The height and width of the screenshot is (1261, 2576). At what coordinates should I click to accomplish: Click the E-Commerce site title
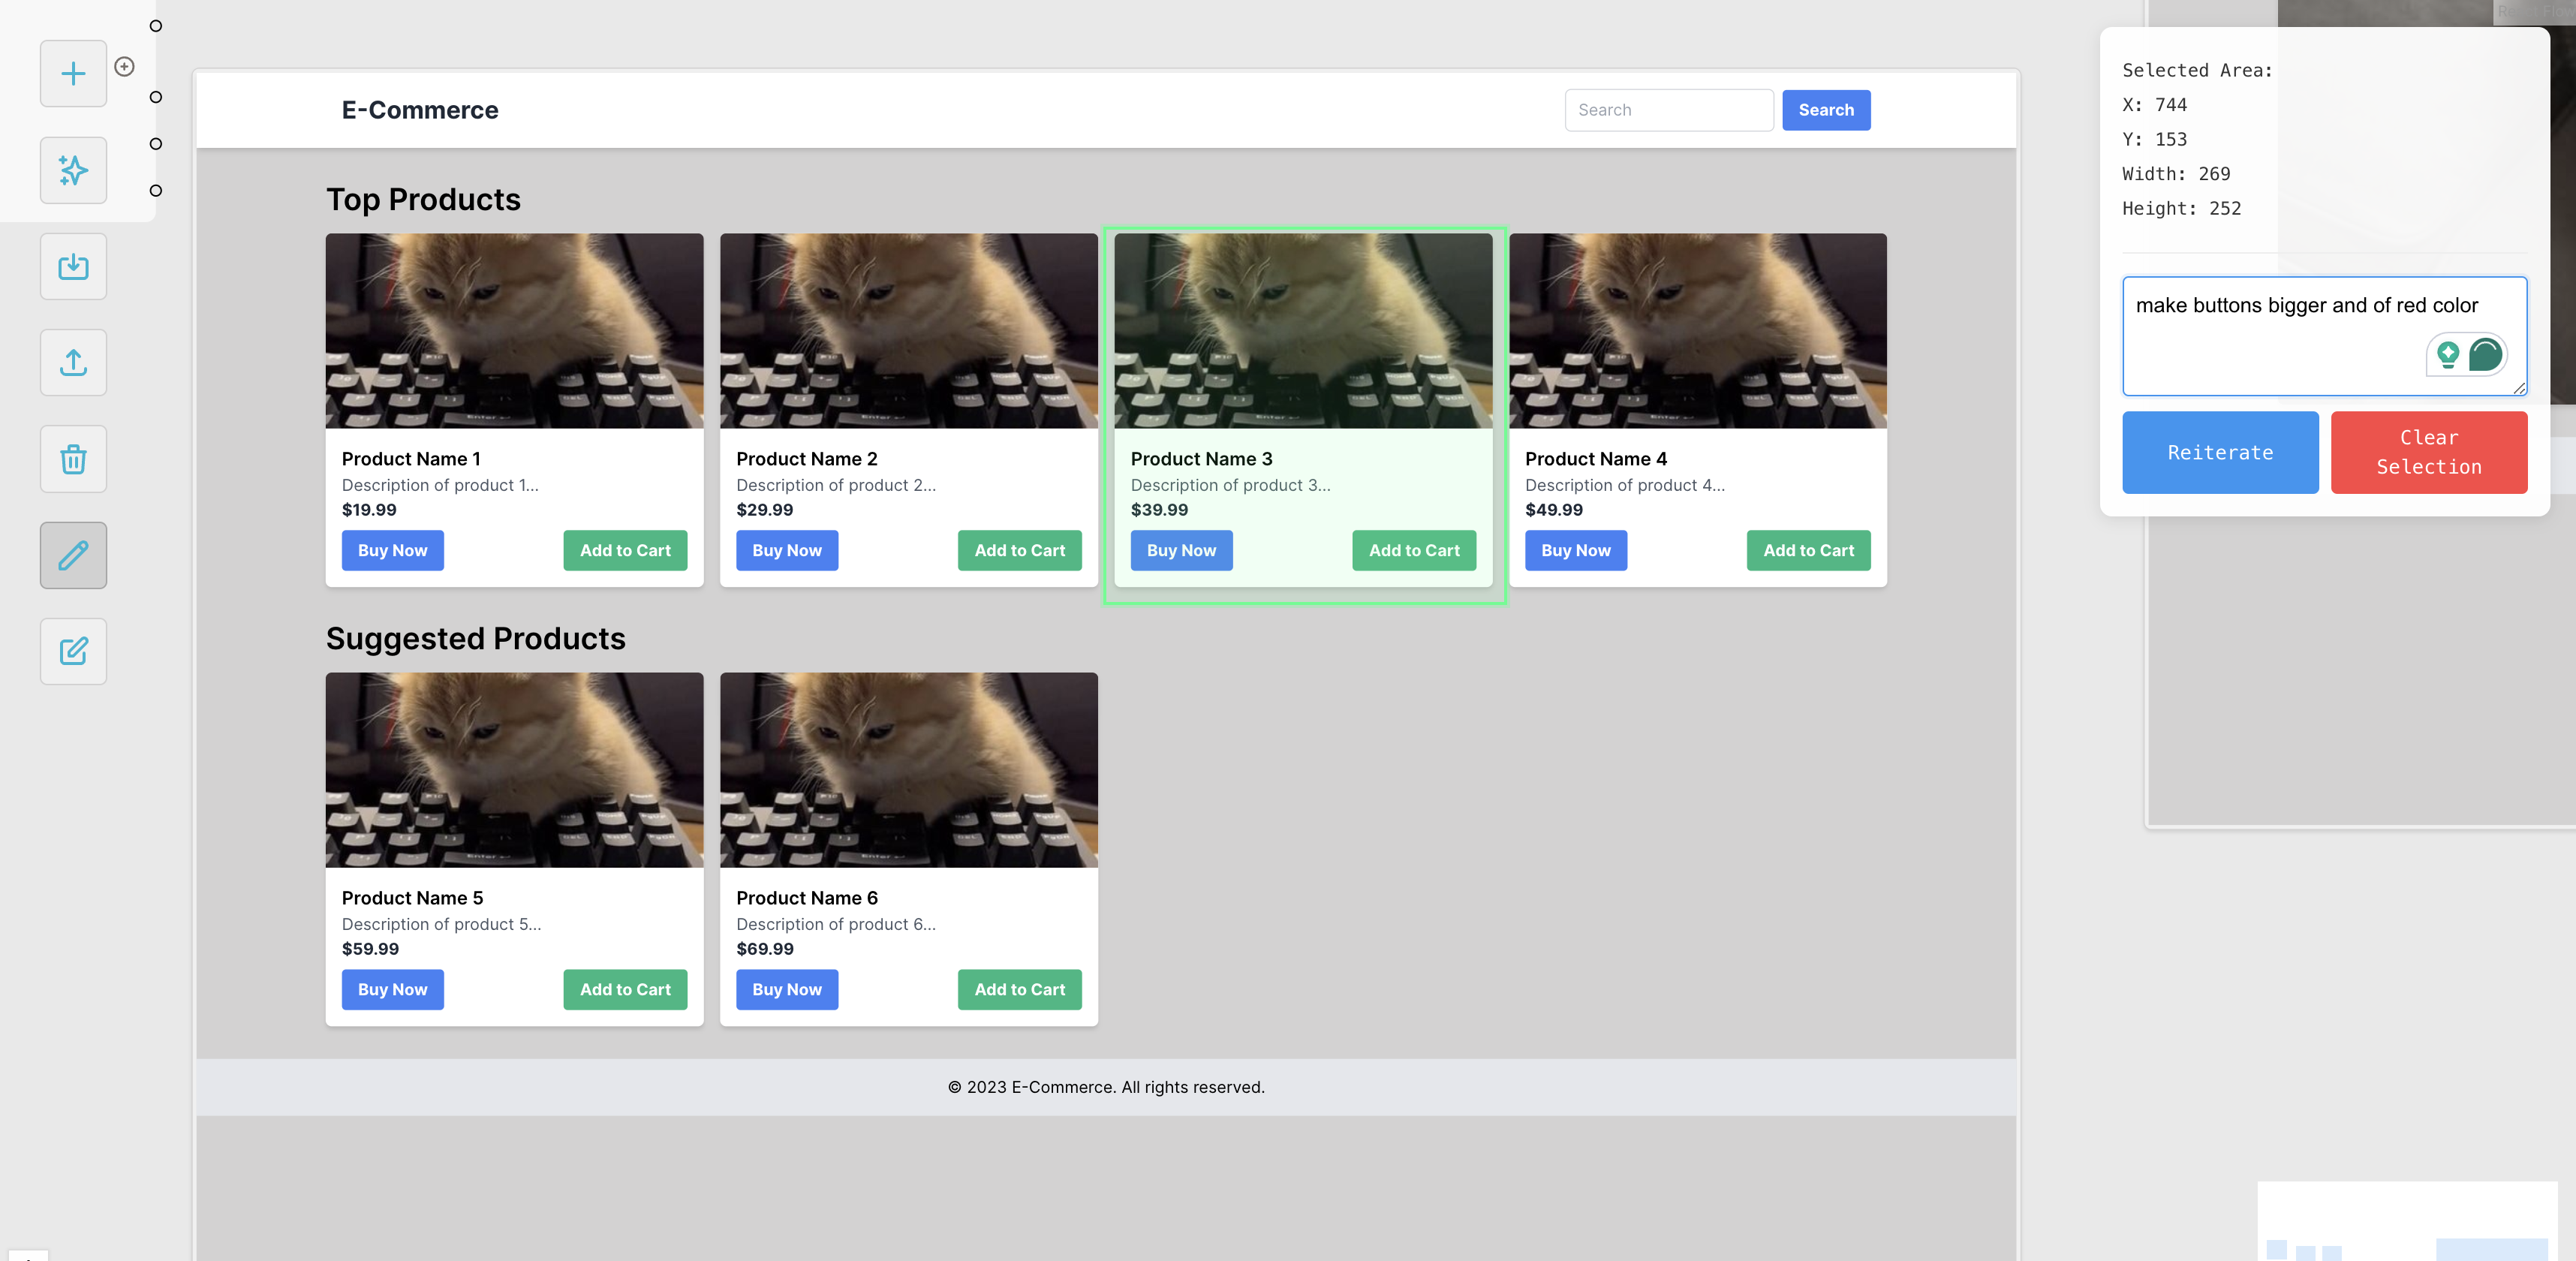(420, 110)
